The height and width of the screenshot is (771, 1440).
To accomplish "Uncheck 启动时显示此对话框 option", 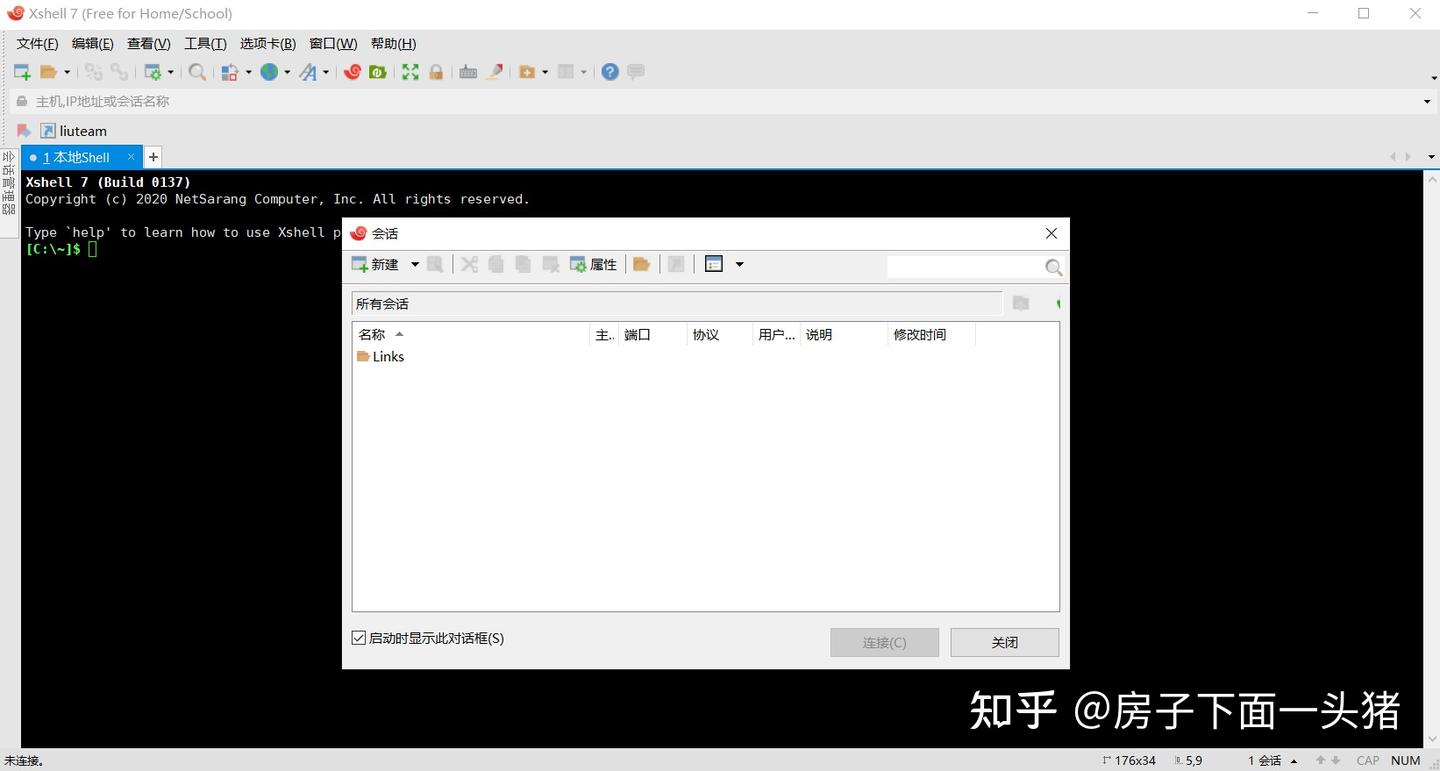I will 358,638.
